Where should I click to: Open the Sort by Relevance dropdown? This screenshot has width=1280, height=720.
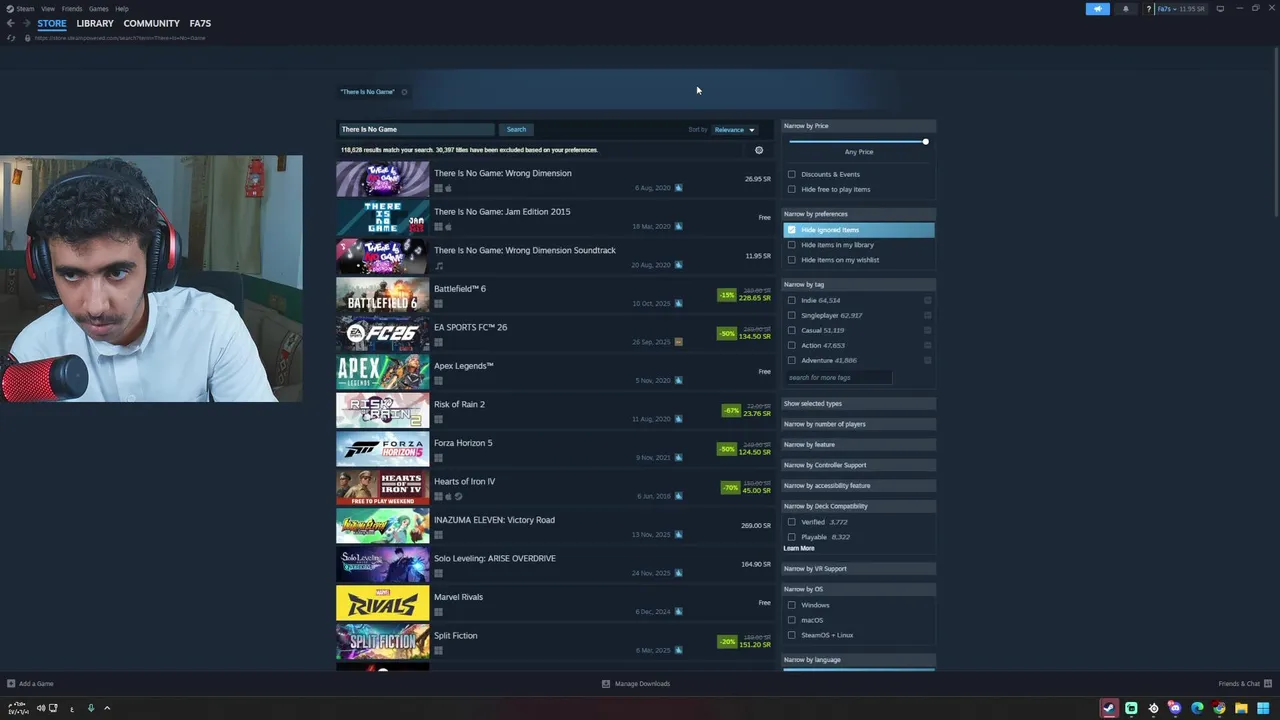735,129
